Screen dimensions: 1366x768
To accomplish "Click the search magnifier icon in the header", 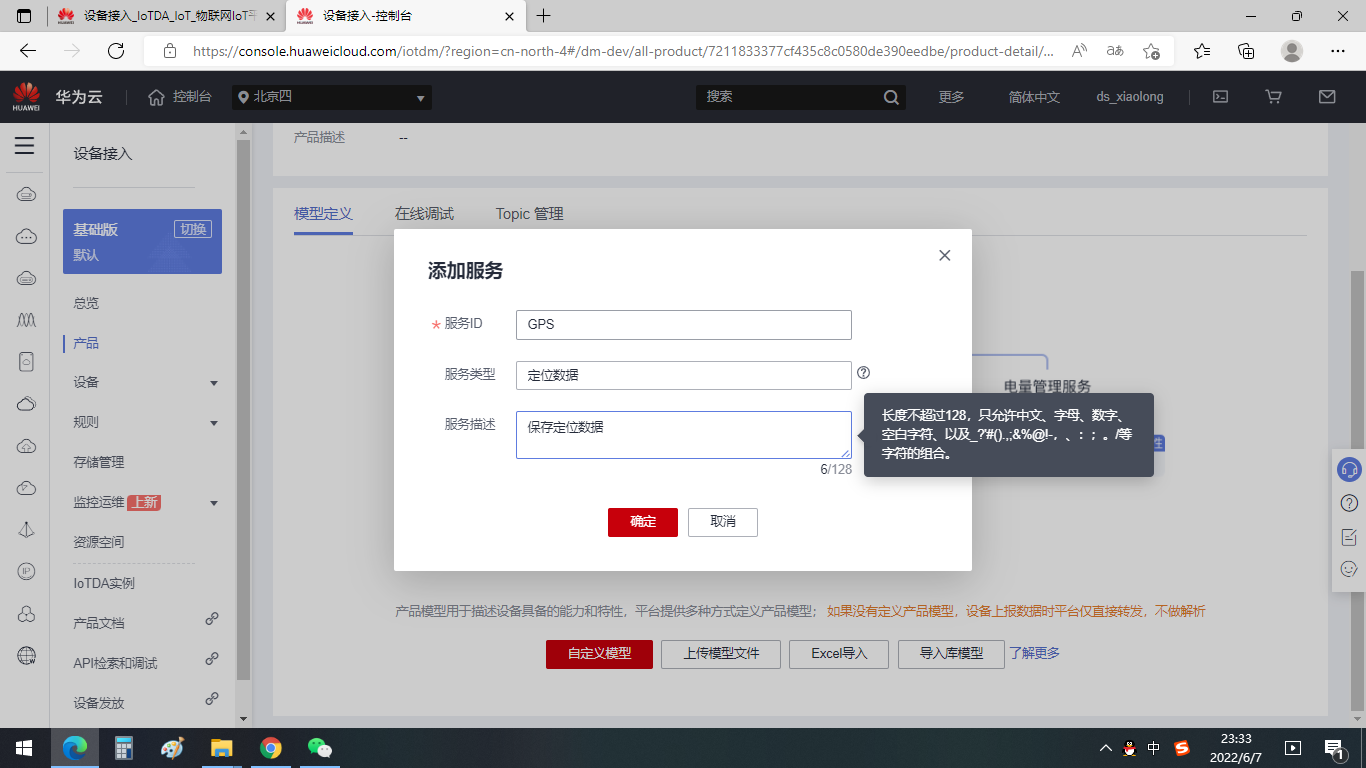I will coord(891,97).
